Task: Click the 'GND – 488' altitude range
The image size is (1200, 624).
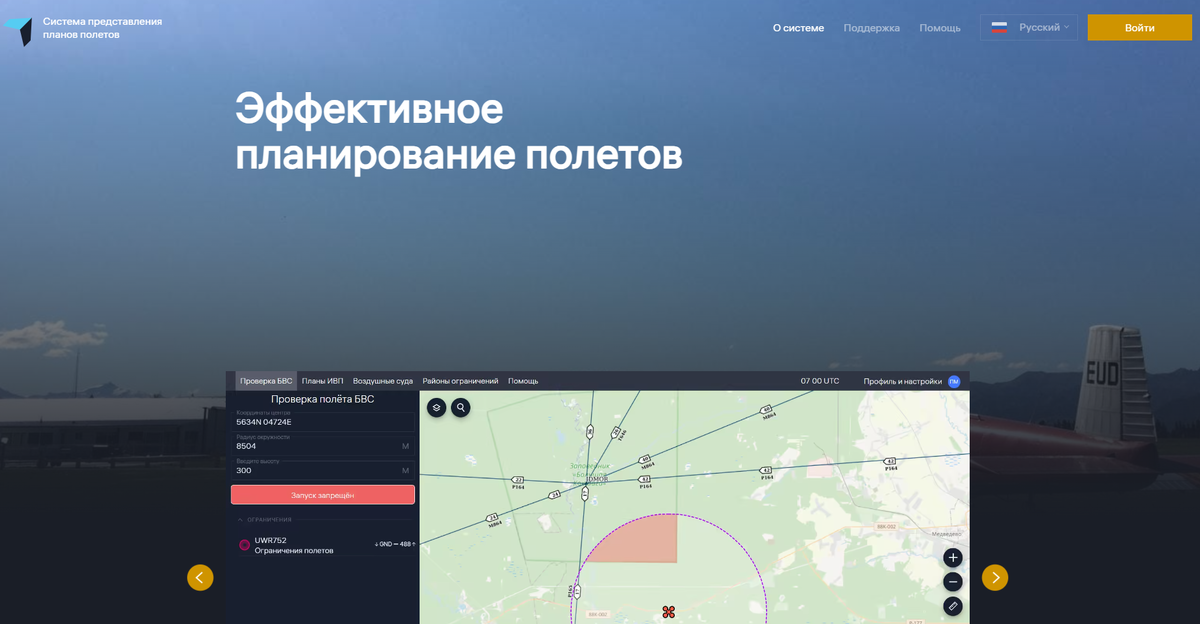Action: [395, 544]
